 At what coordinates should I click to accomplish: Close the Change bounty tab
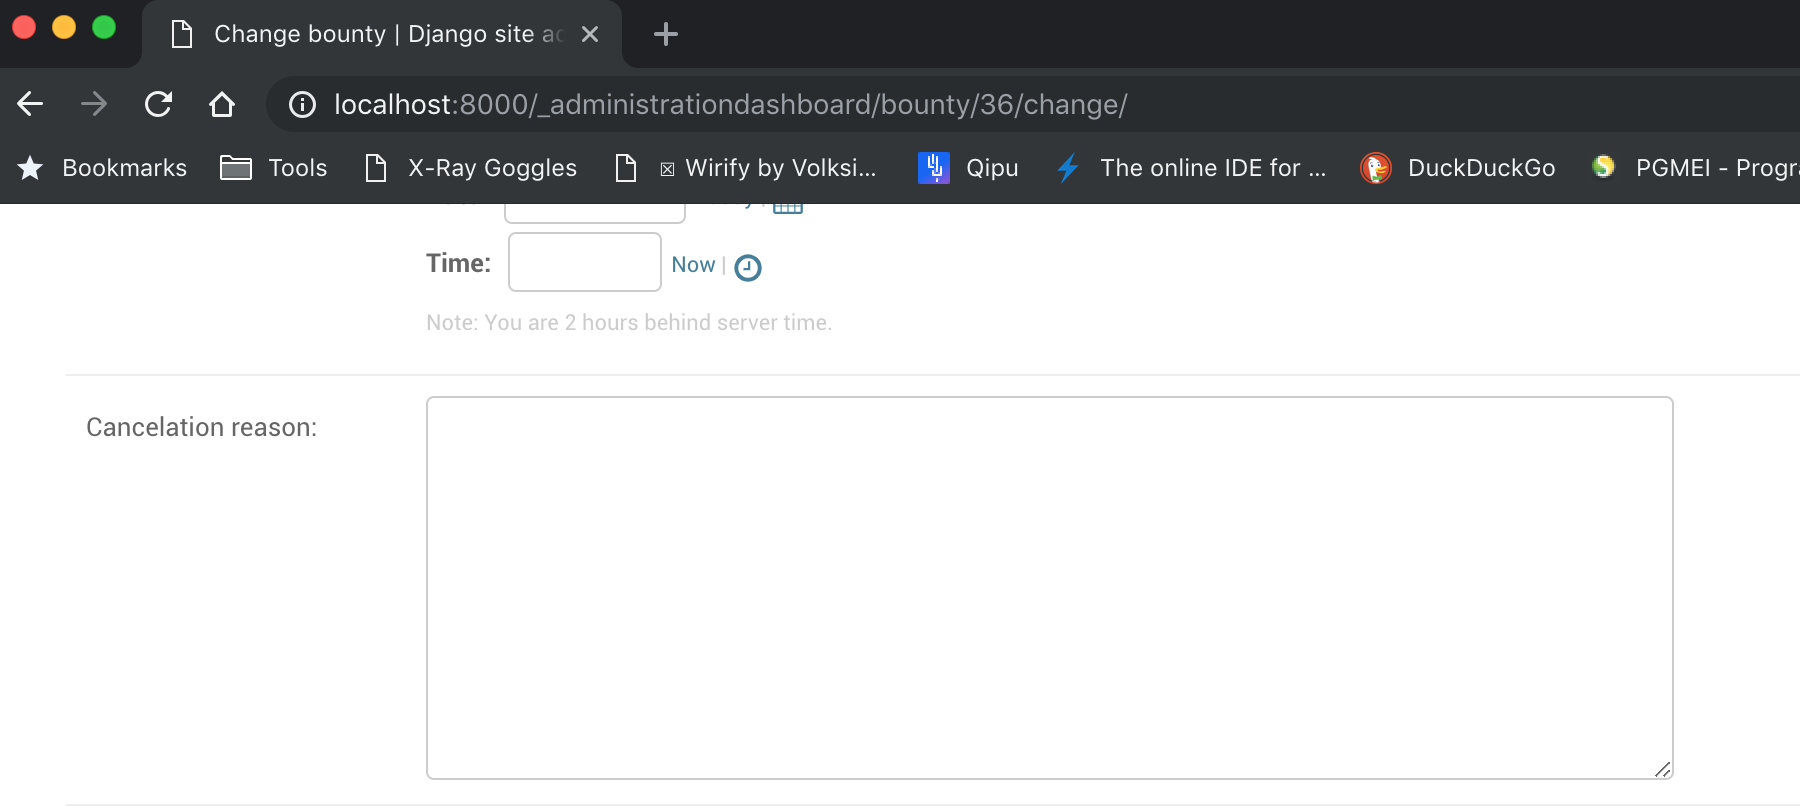[x=590, y=34]
